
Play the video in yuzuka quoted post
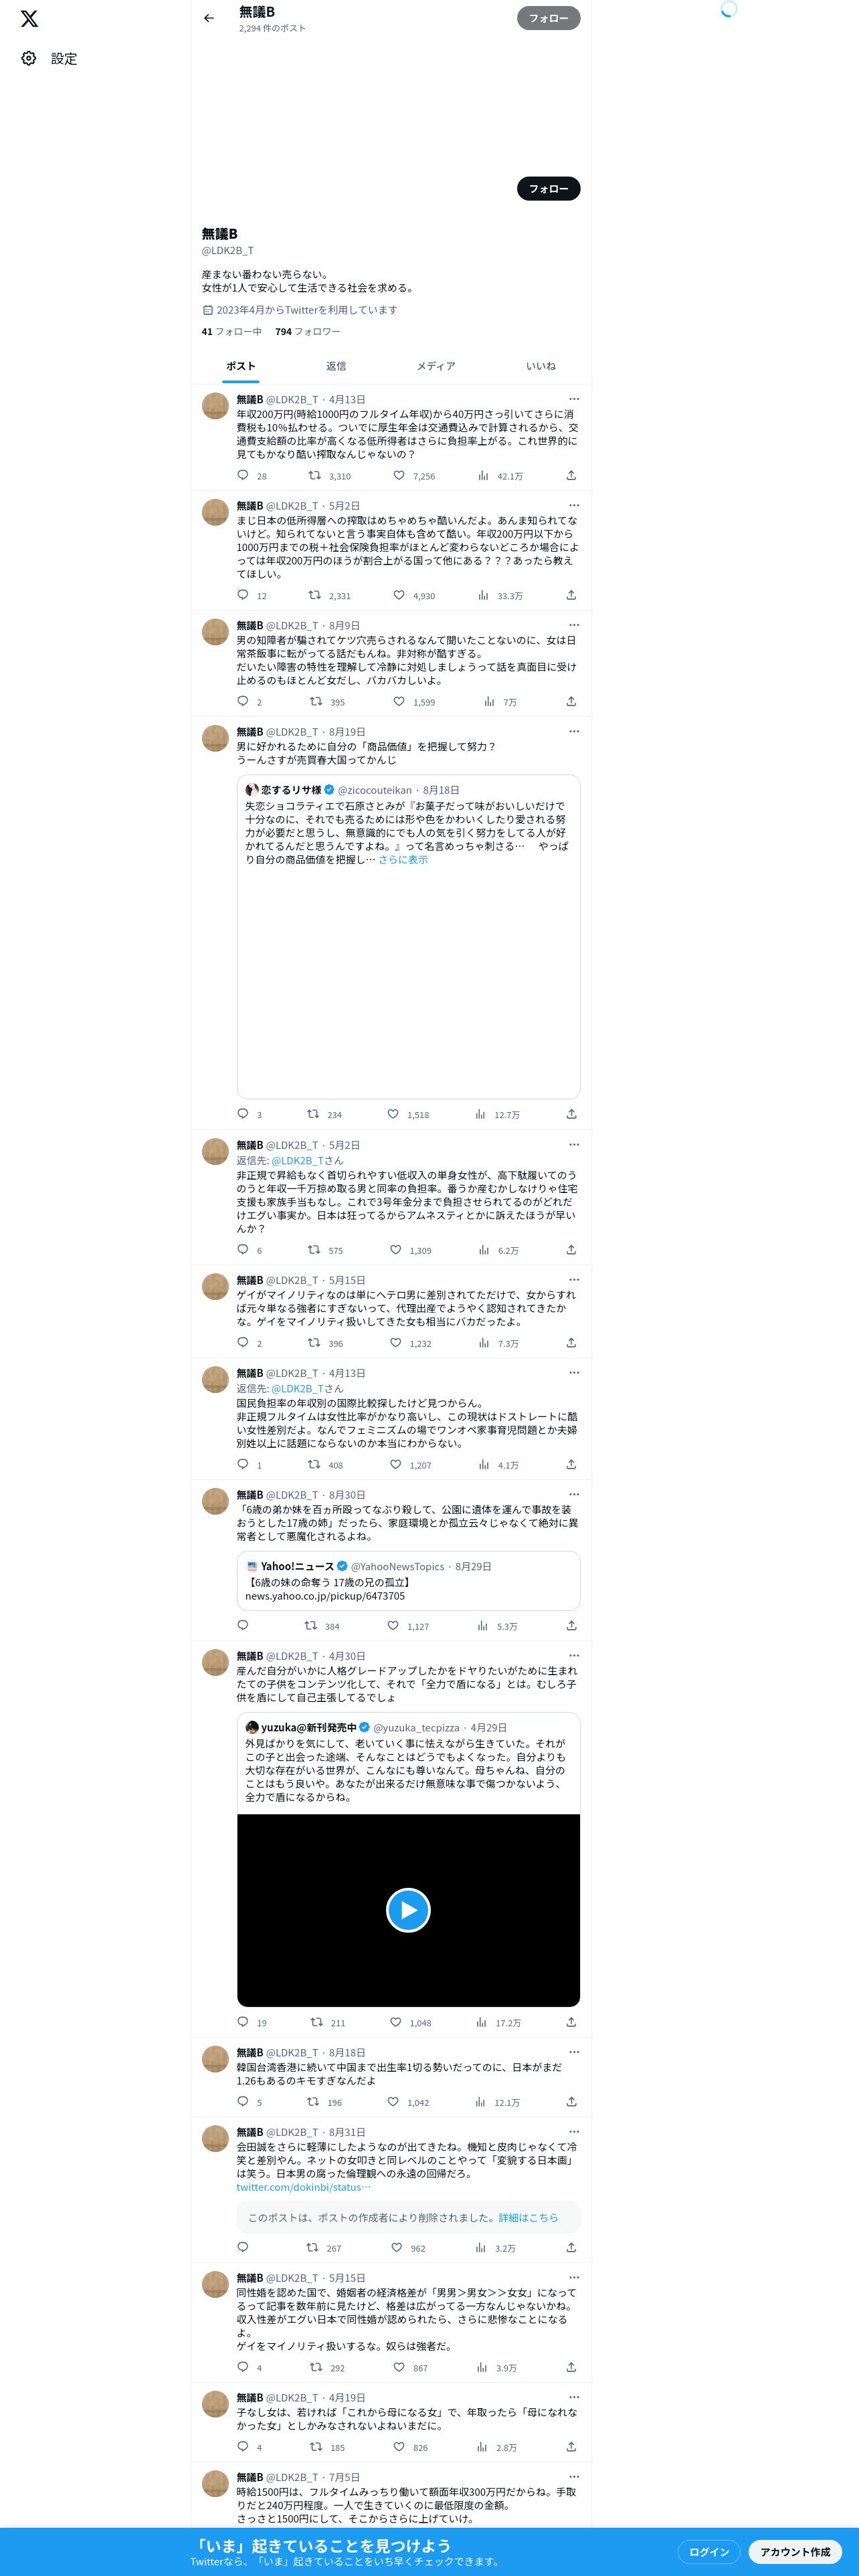tap(408, 1910)
